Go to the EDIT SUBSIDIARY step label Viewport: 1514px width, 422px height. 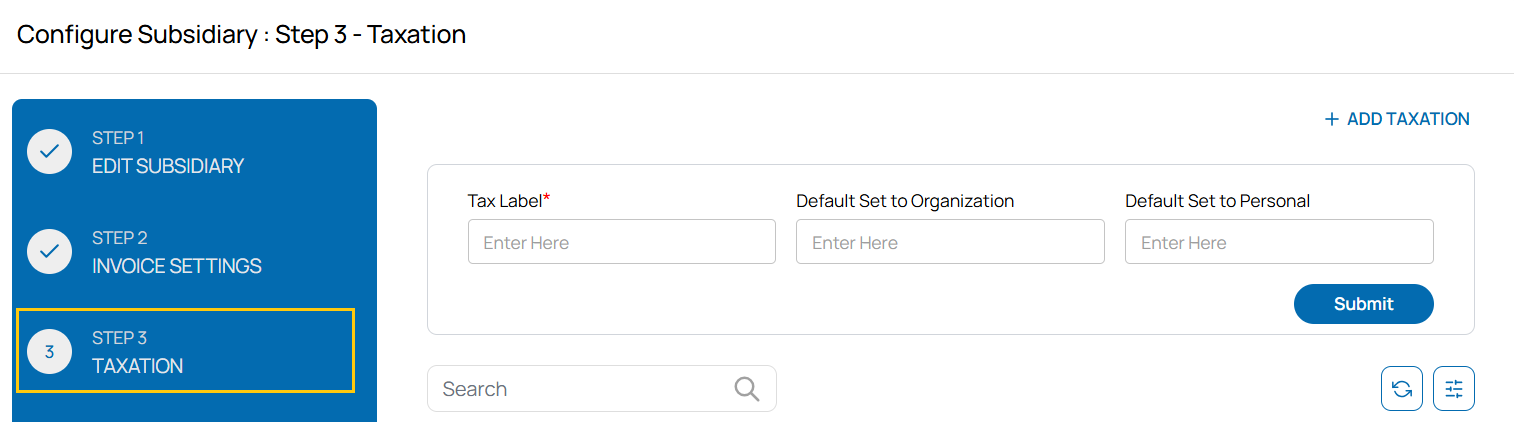point(168,166)
